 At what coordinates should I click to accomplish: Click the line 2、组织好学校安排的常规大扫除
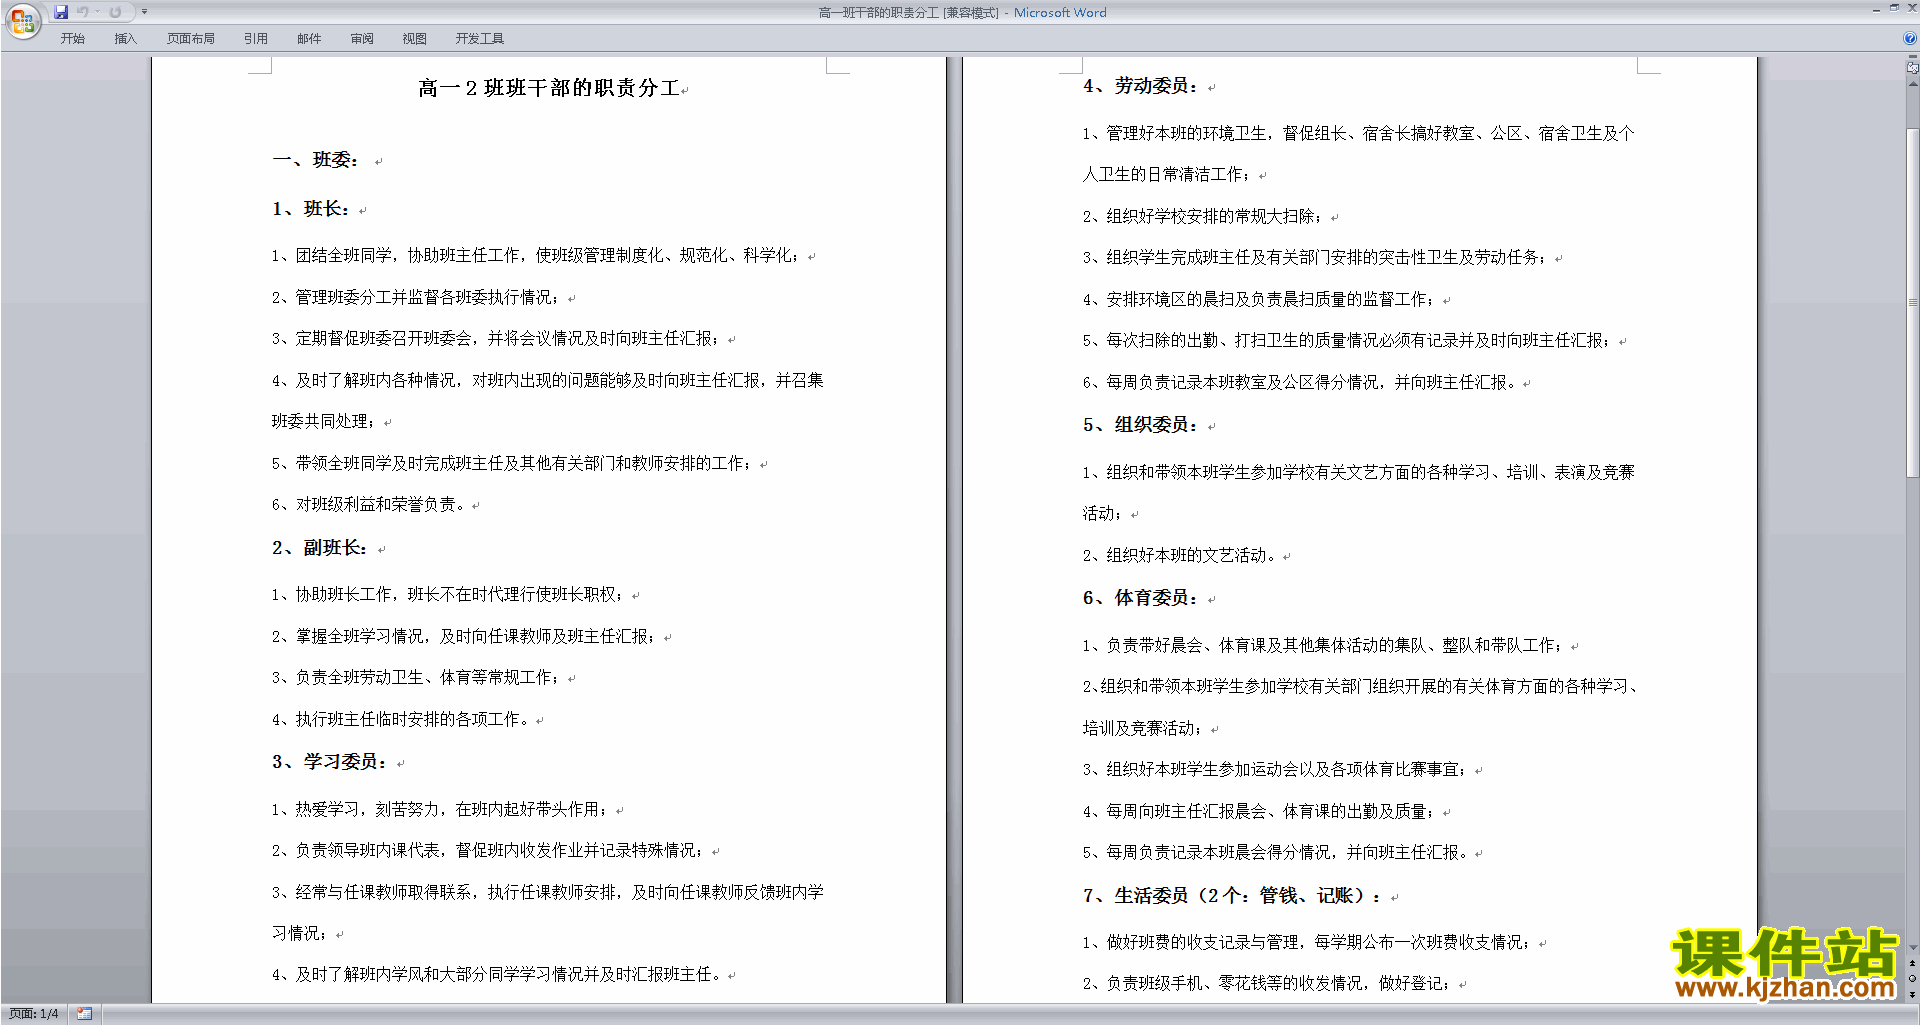tap(1204, 217)
